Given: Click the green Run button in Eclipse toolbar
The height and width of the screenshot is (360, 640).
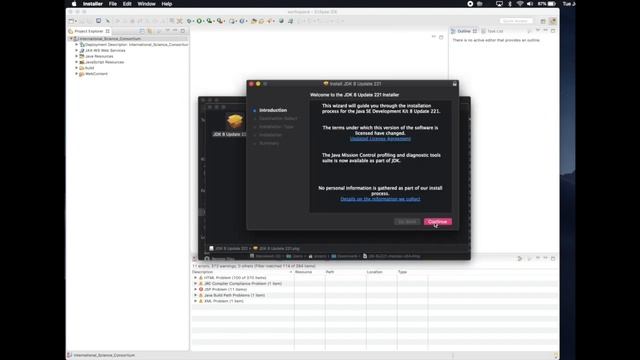Looking at the screenshot, I should 200,21.
